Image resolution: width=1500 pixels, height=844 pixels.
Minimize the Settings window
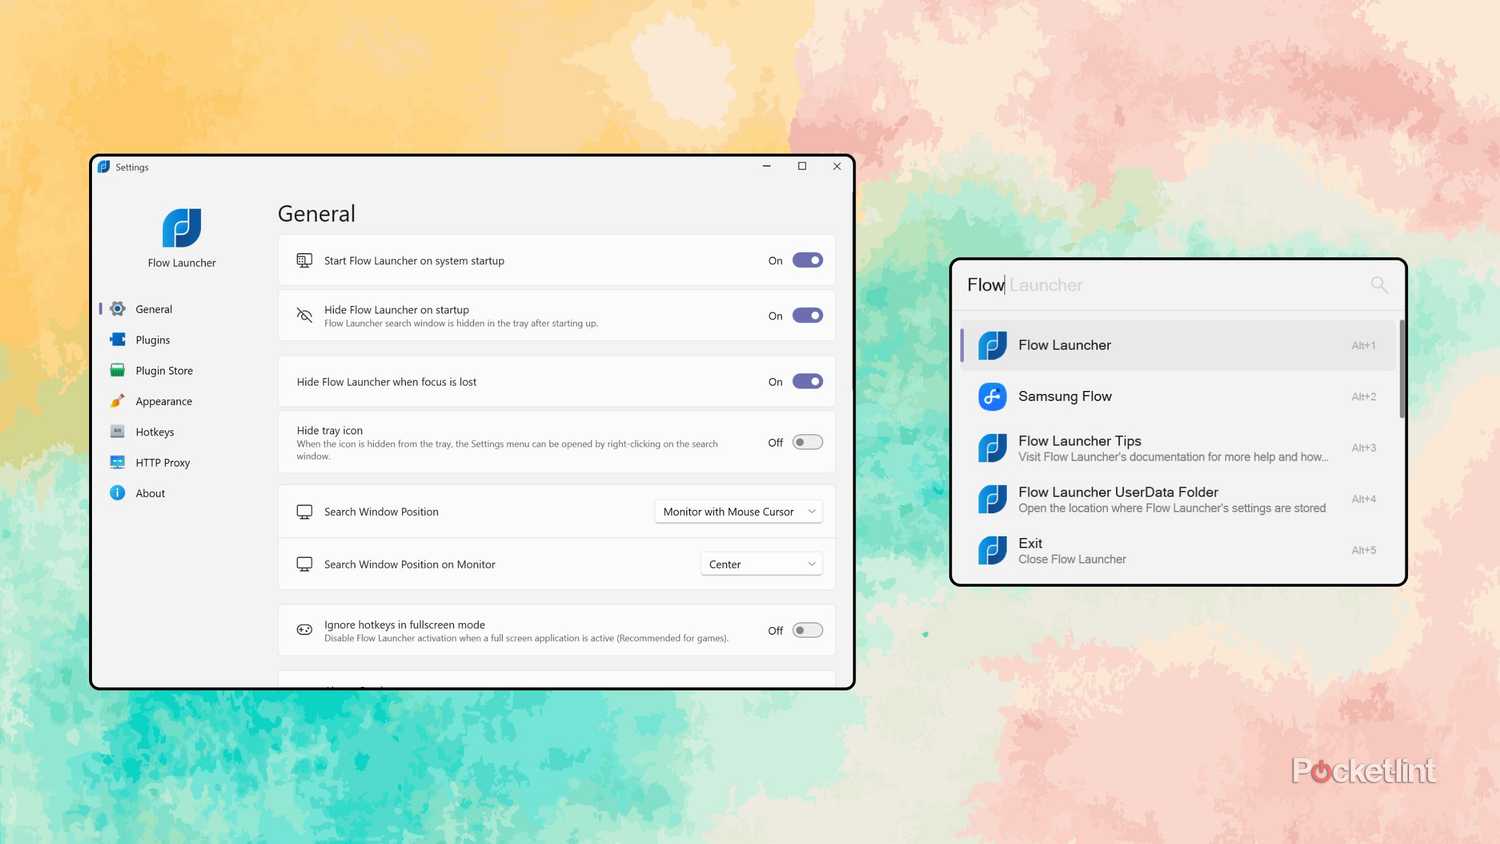click(x=767, y=166)
